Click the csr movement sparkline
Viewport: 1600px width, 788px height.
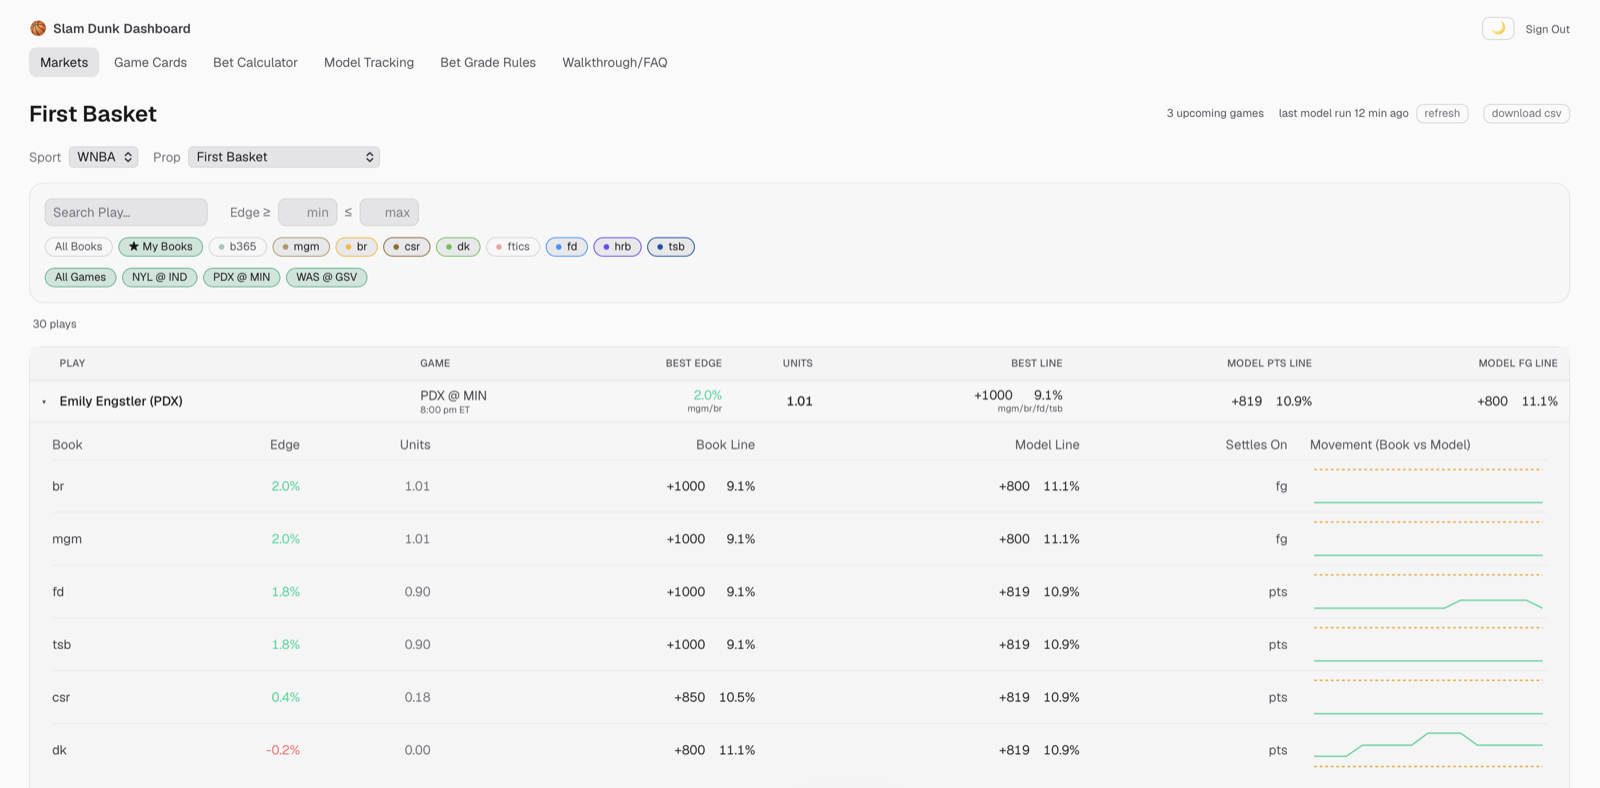pos(1428,697)
